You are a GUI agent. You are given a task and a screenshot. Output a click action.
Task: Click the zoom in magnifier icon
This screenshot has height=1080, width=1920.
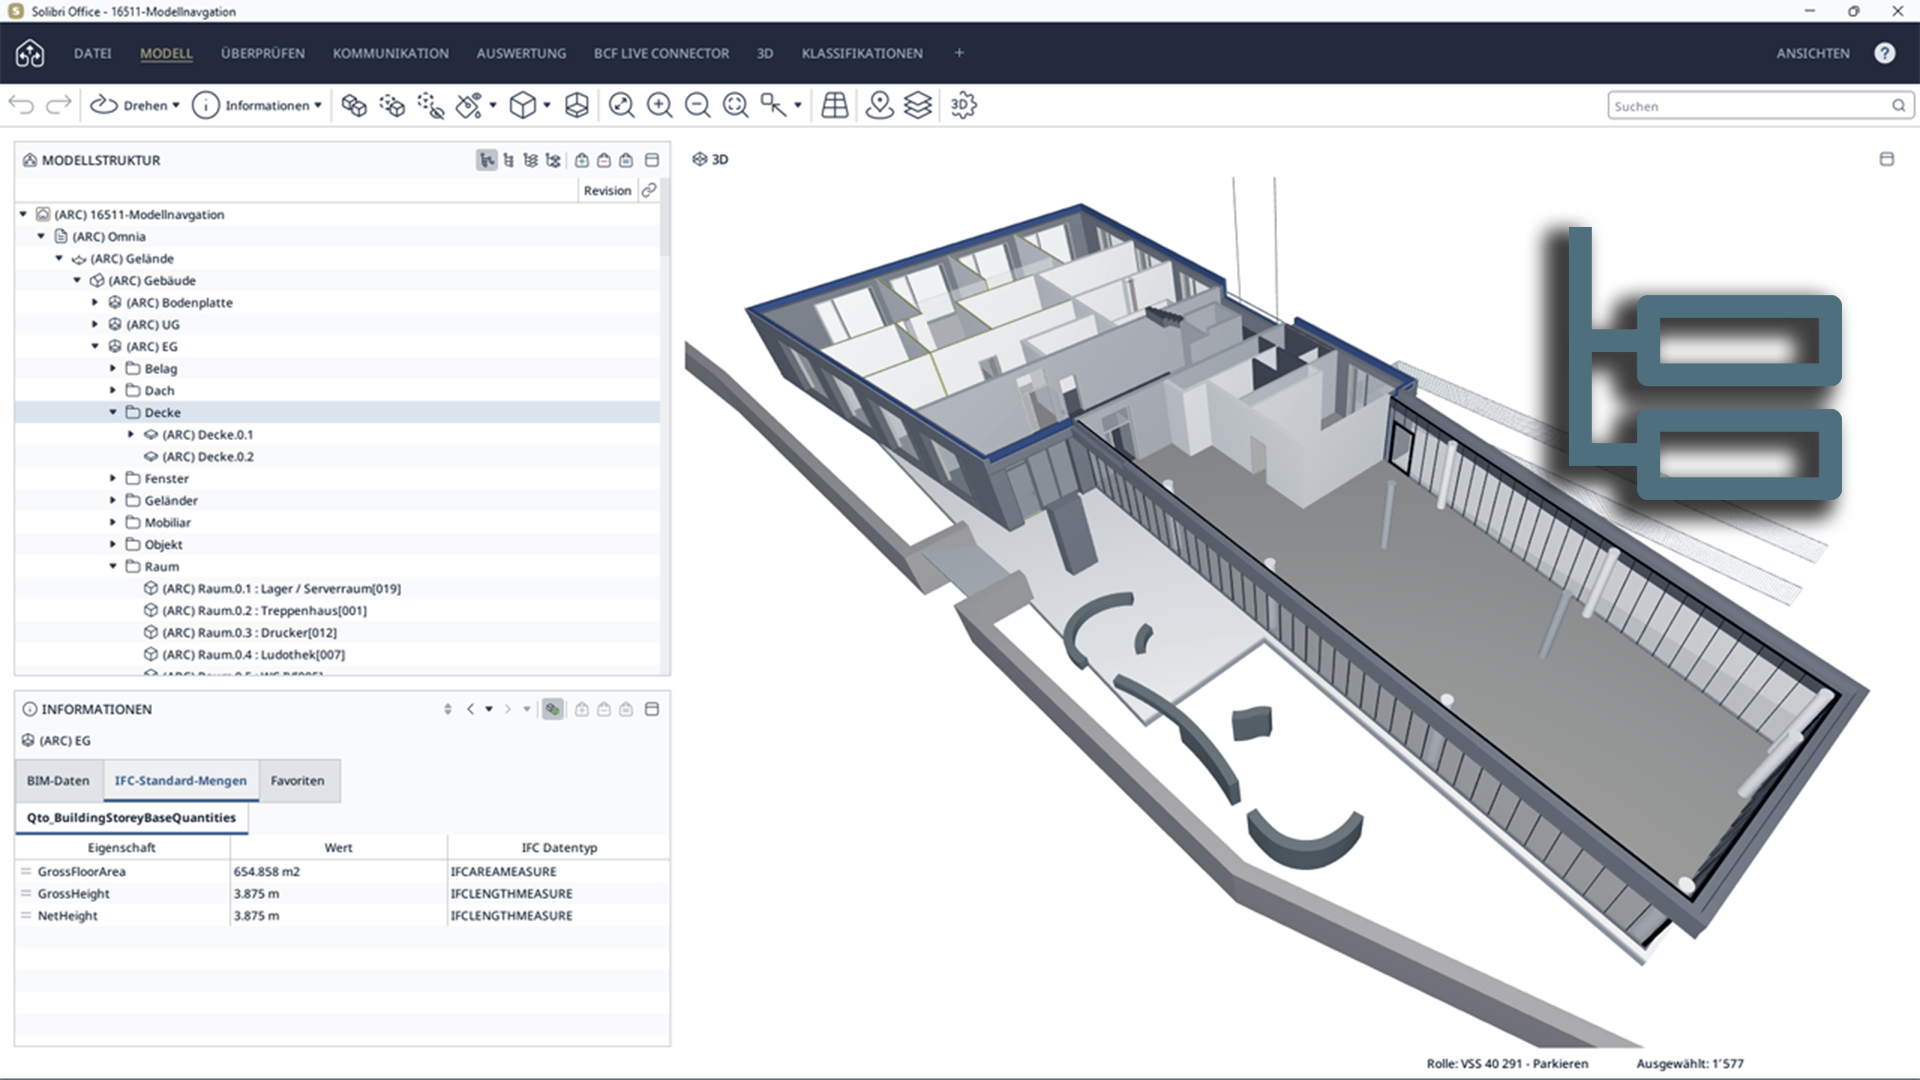click(x=659, y=105)
